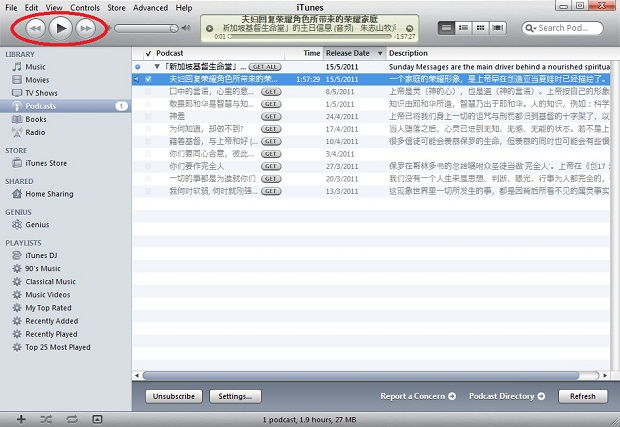Click the Report a Concern link
Image resolution: width=620 pixels, height=427 pixels.
(418, 396)
